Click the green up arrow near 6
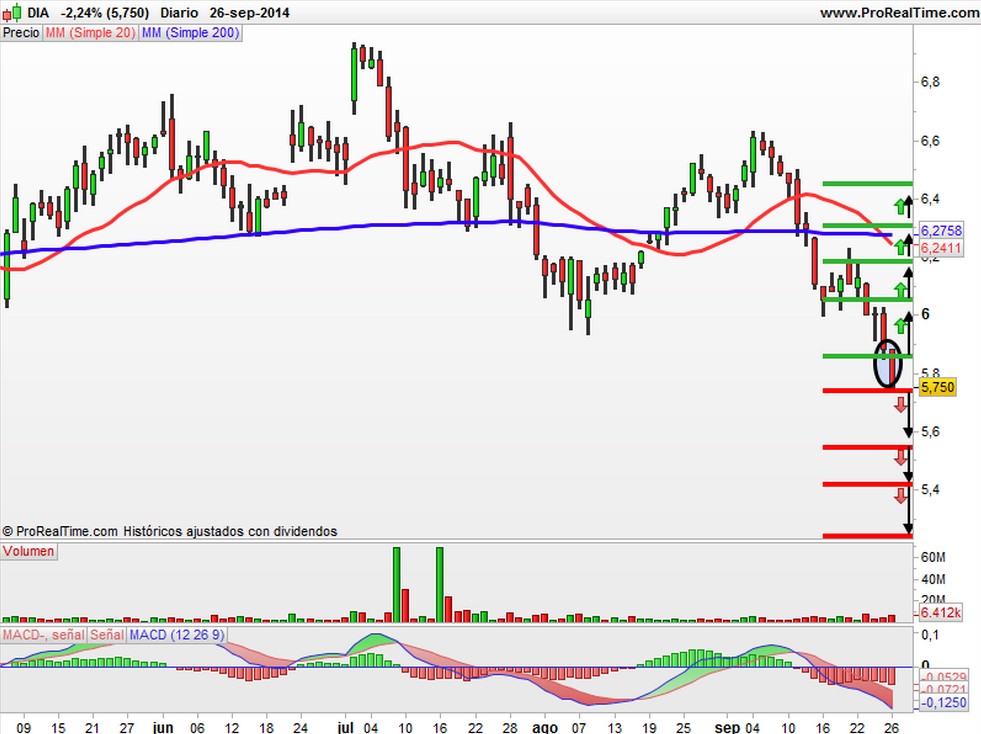Screen dimensions: 981x734 pos(901,325)
